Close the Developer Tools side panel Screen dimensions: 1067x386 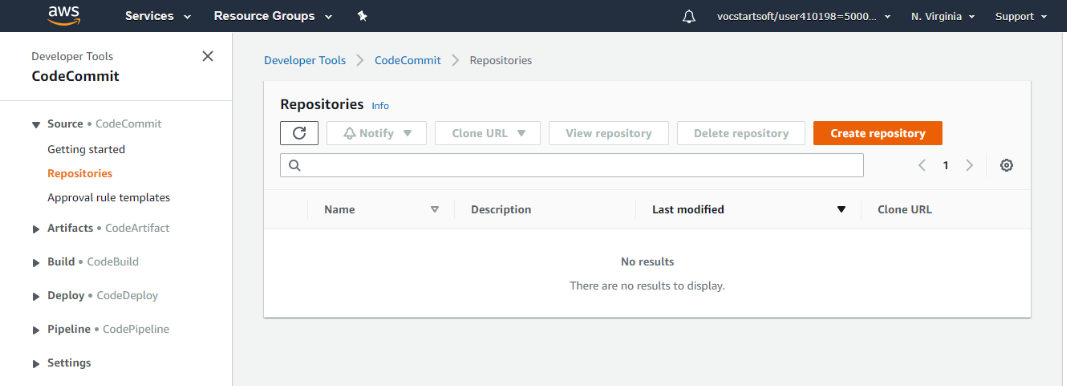[208, 56]
